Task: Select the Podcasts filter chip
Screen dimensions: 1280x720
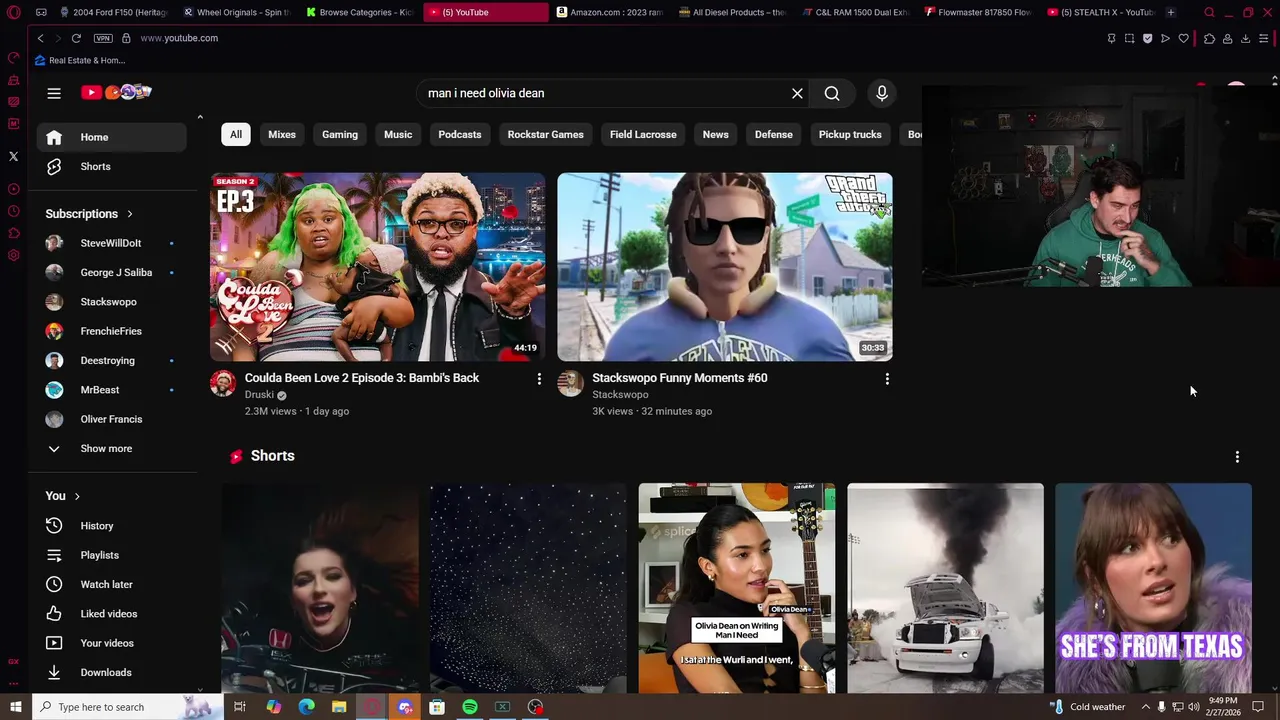Action: (x=460, y=134)
